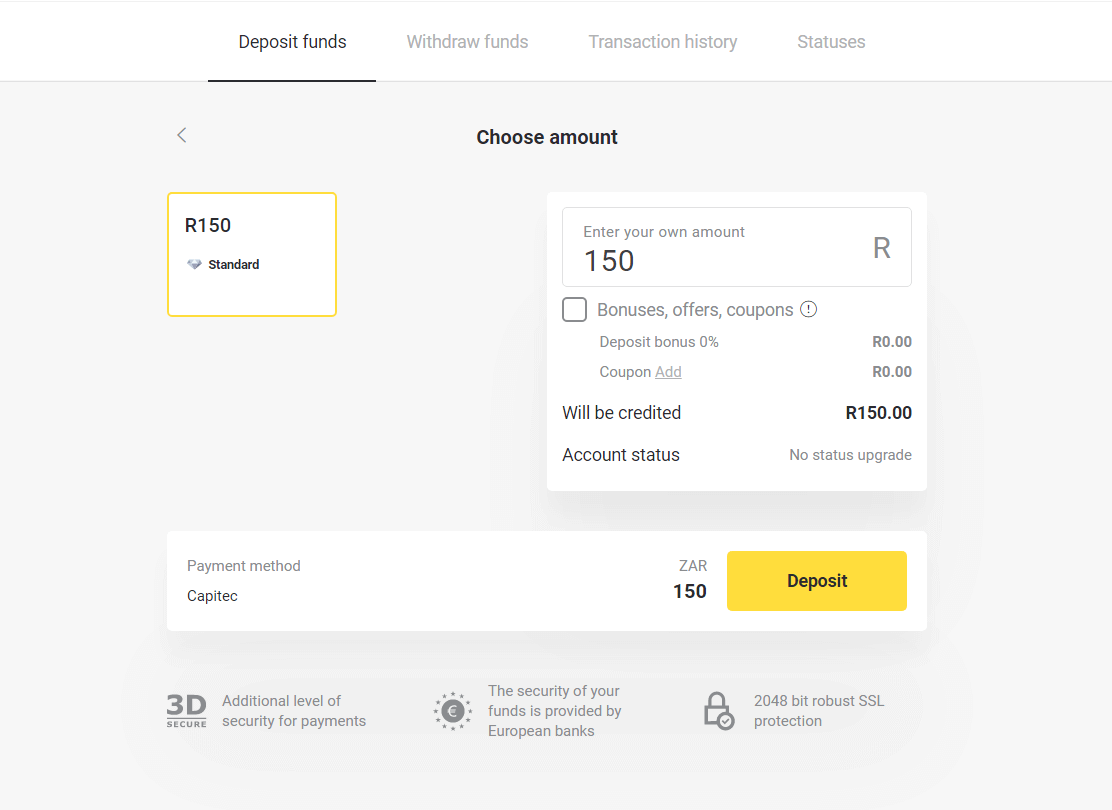Click the 3D Secure icon
The width and height of the screenshot is (1112, 810).
[186, 711]
